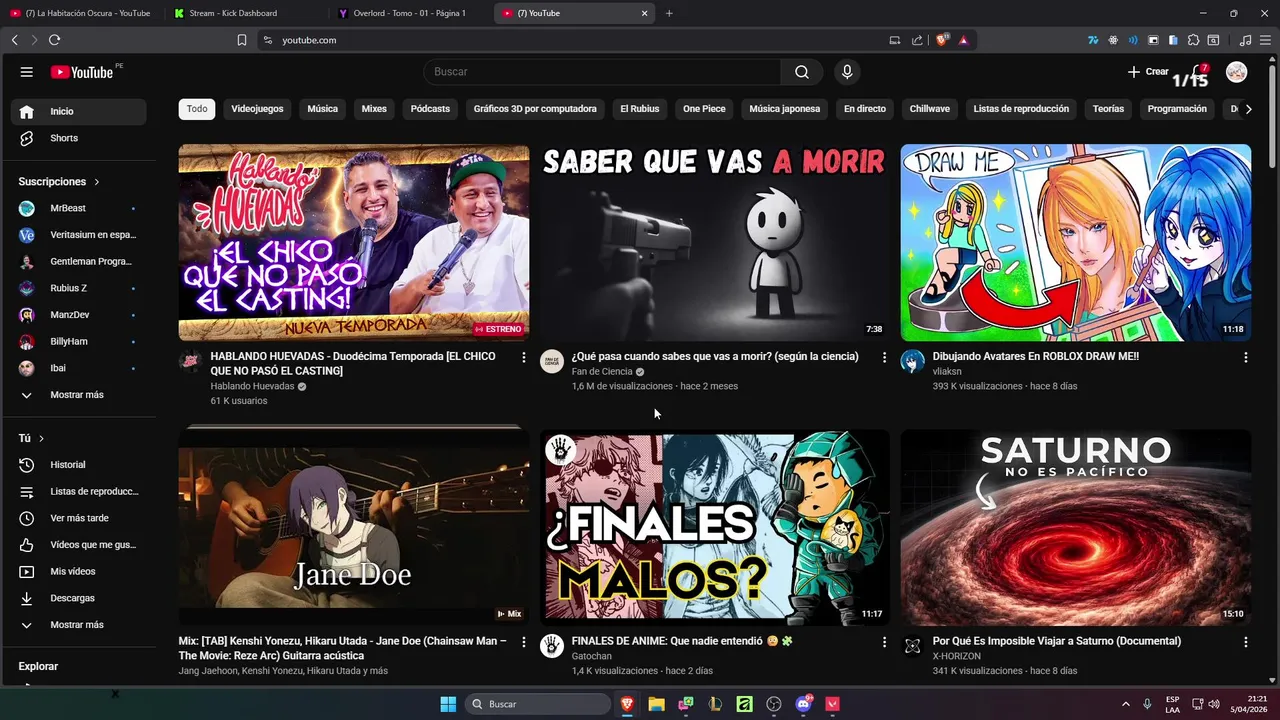Select the Música filter chip
The width and height of the screenshot is (1280, 720).
pyautogui.click(x=322, y=109)
